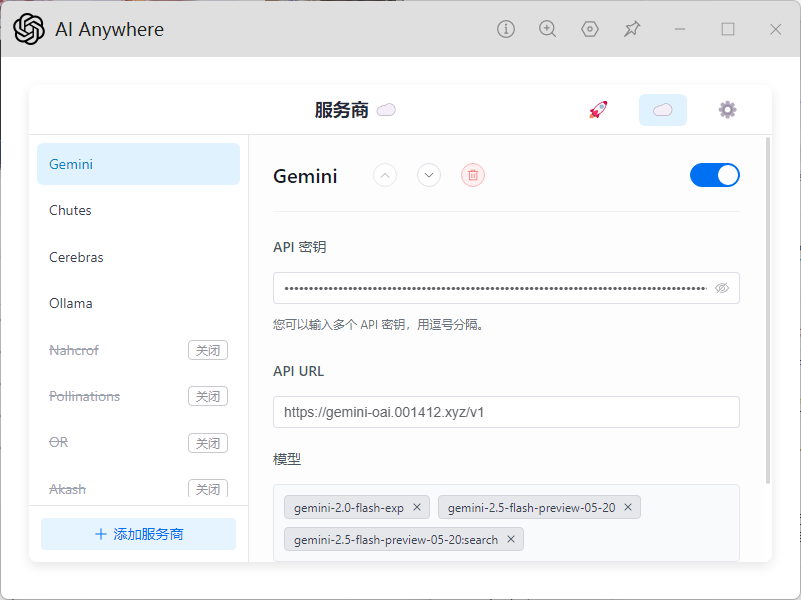This screenshot has width=801, height=600.
Task: Show API key with the eye icon
Action: point(722,288)
